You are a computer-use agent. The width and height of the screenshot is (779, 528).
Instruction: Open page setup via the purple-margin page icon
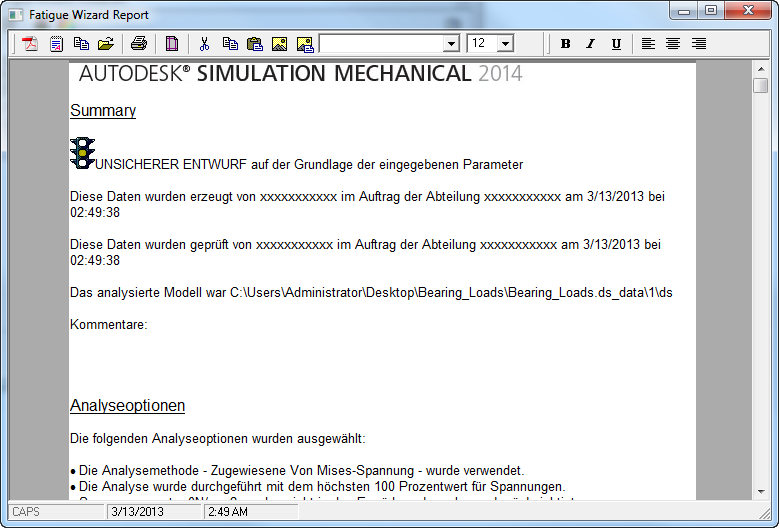(171, 44)
